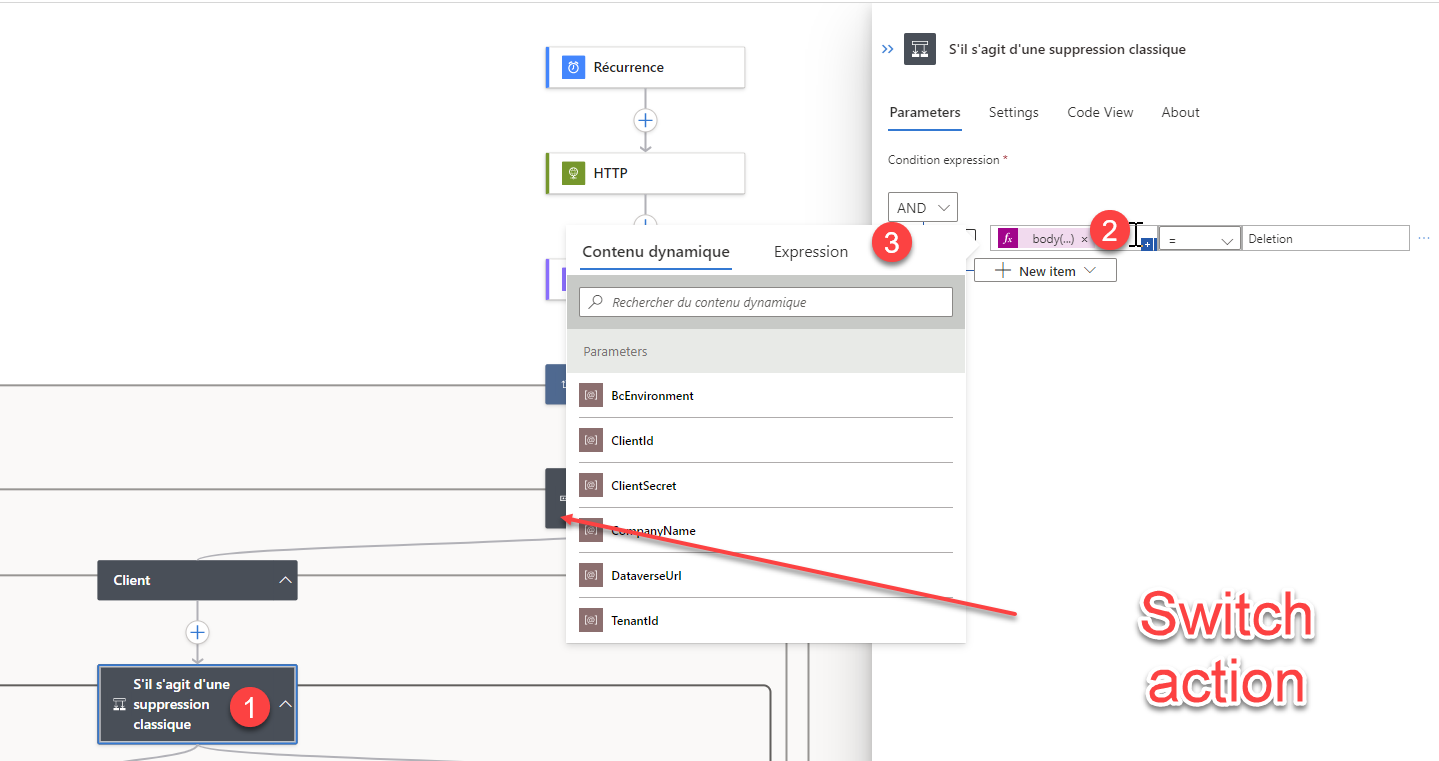Open the equals operator dropdown
The width and height of the screenshot is (1439, 761).
pyautogui.click(x=1198, y=237)
